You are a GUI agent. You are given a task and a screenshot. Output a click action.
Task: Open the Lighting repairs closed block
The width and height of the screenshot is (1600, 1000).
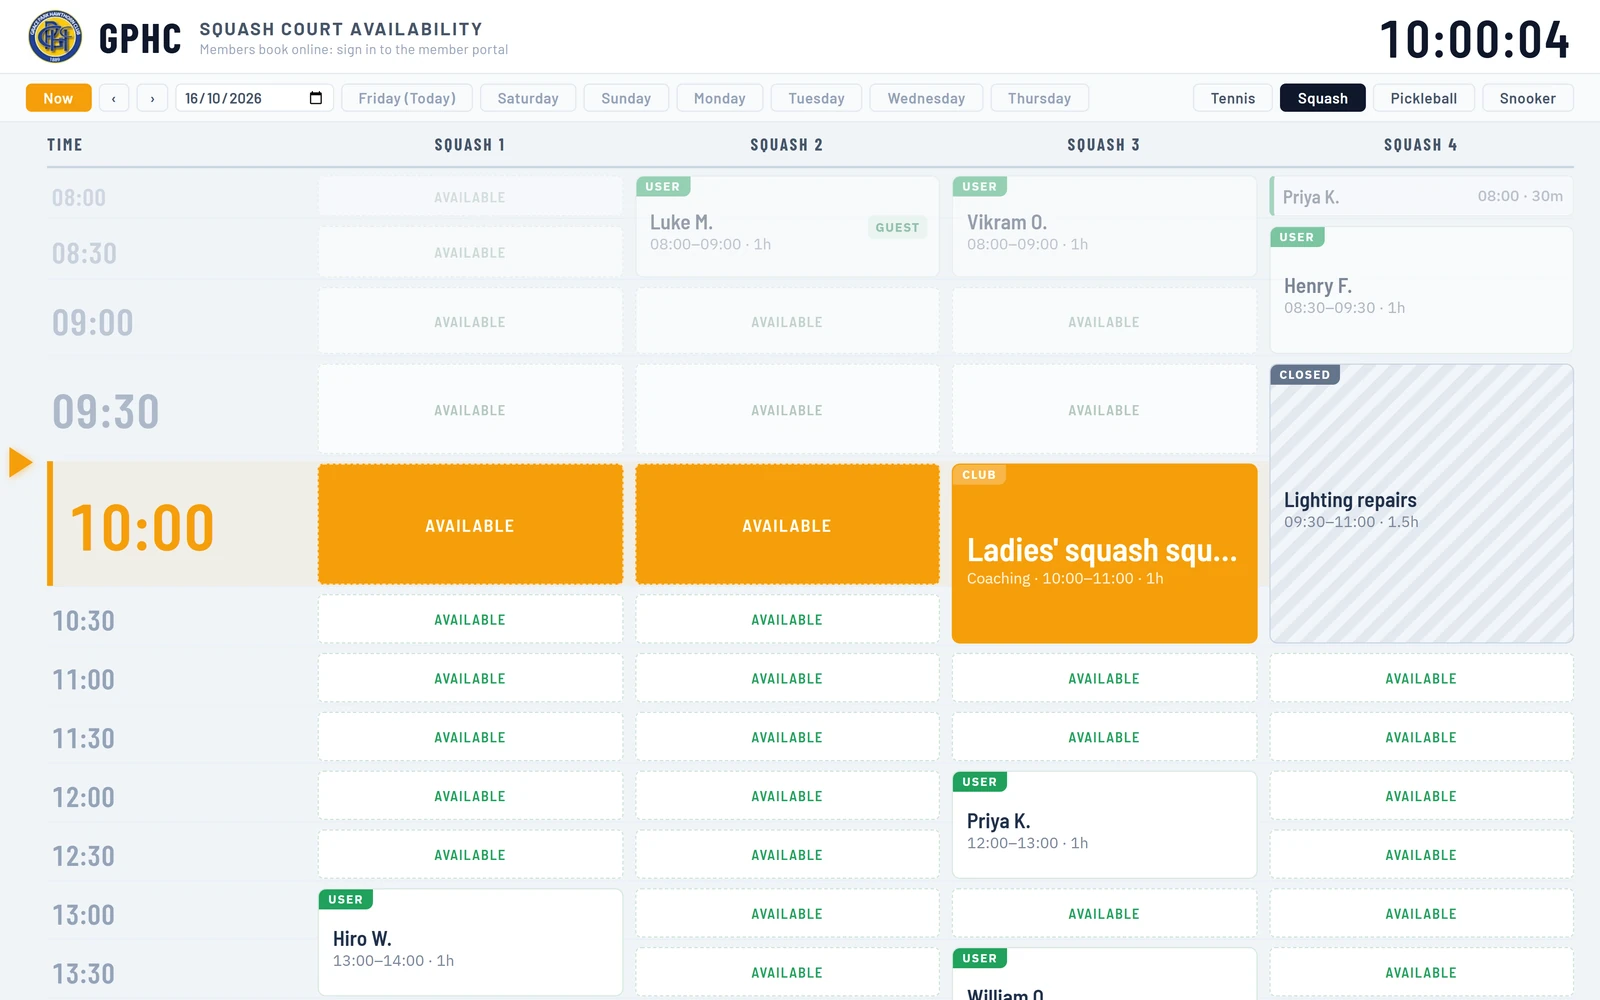(x=1421, y=503)
